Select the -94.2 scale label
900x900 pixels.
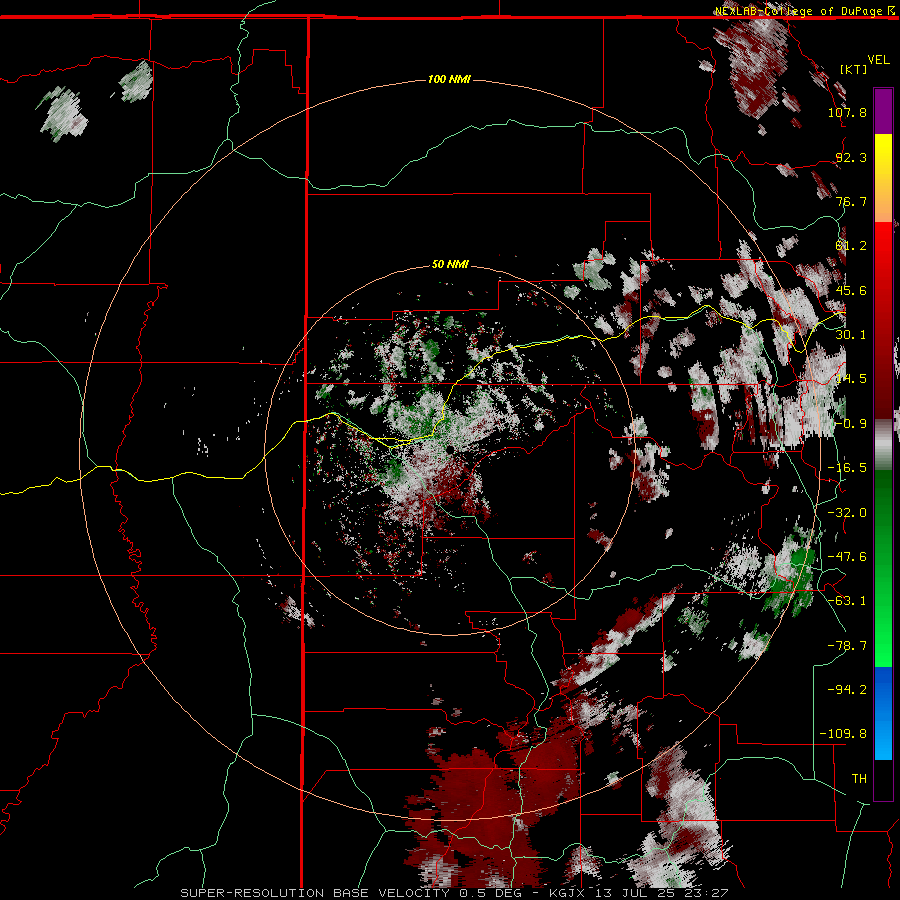(x=847, y=689)
